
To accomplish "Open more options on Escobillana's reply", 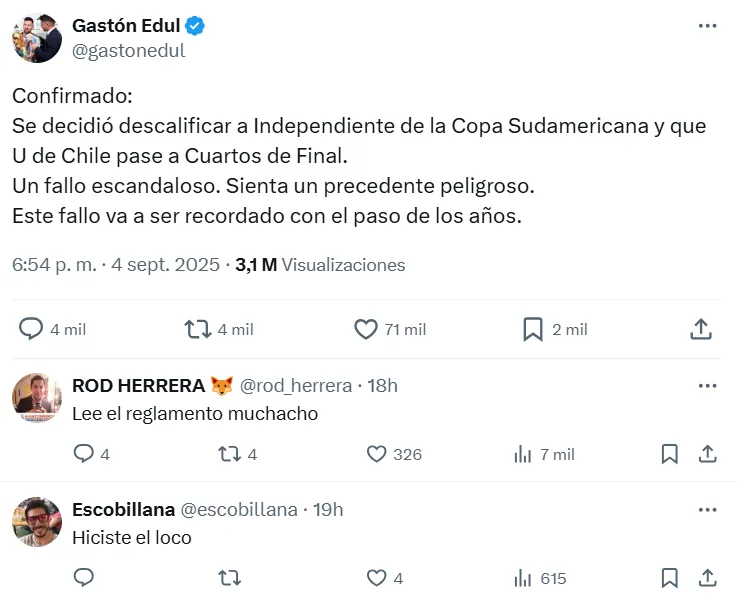I will pyautogui.click(x=707, y=510).
